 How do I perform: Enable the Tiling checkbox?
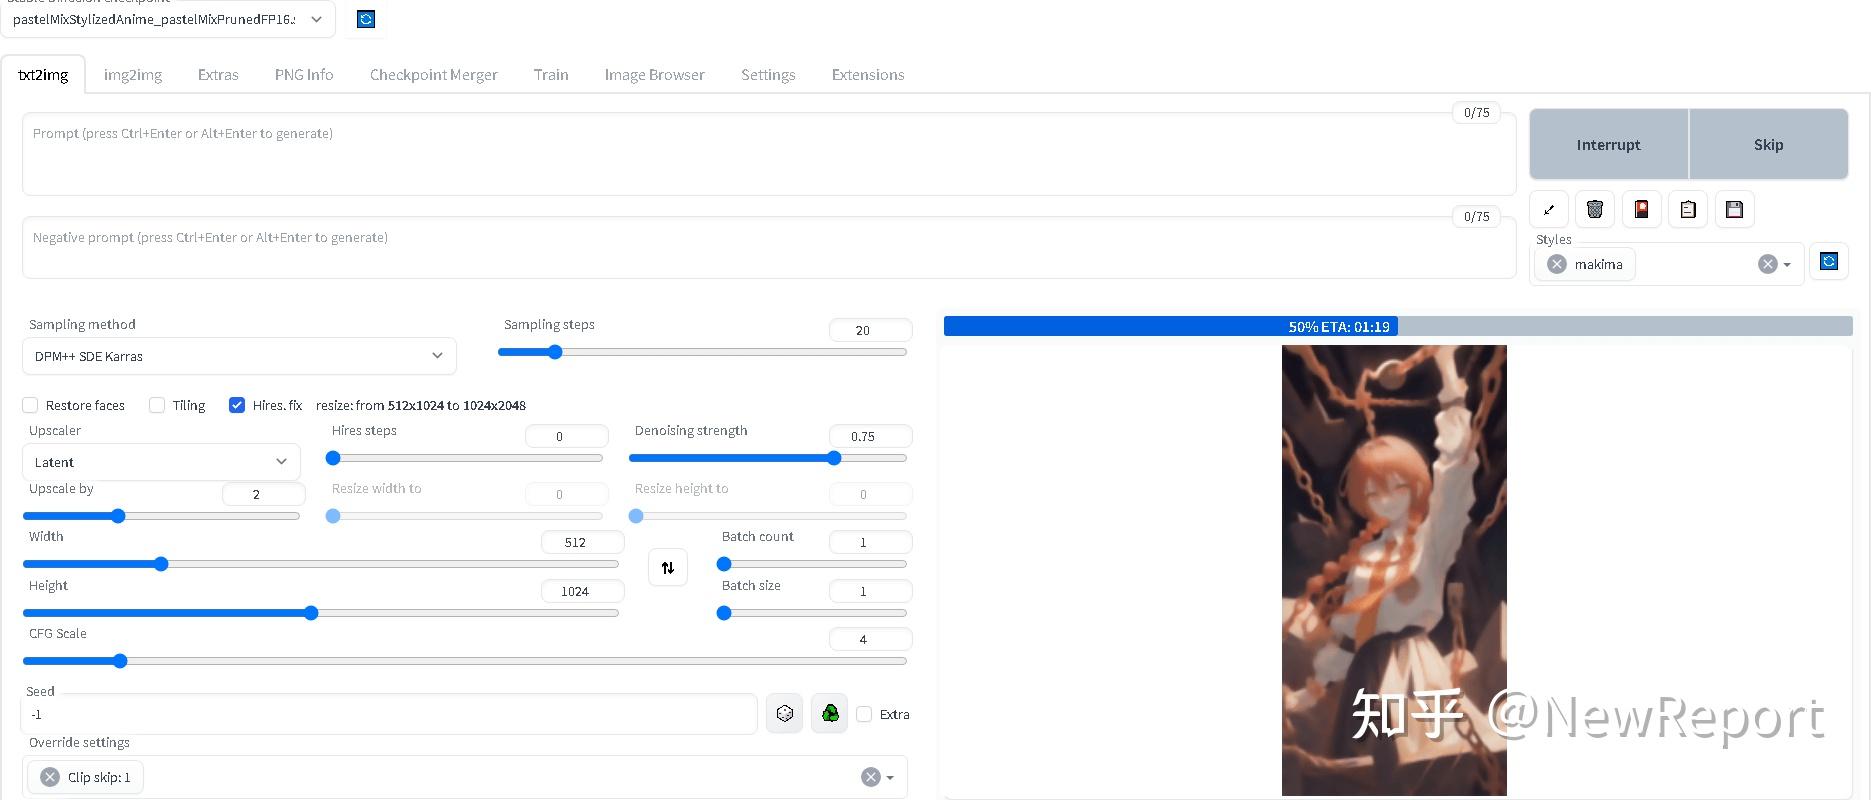pos(157,405)
